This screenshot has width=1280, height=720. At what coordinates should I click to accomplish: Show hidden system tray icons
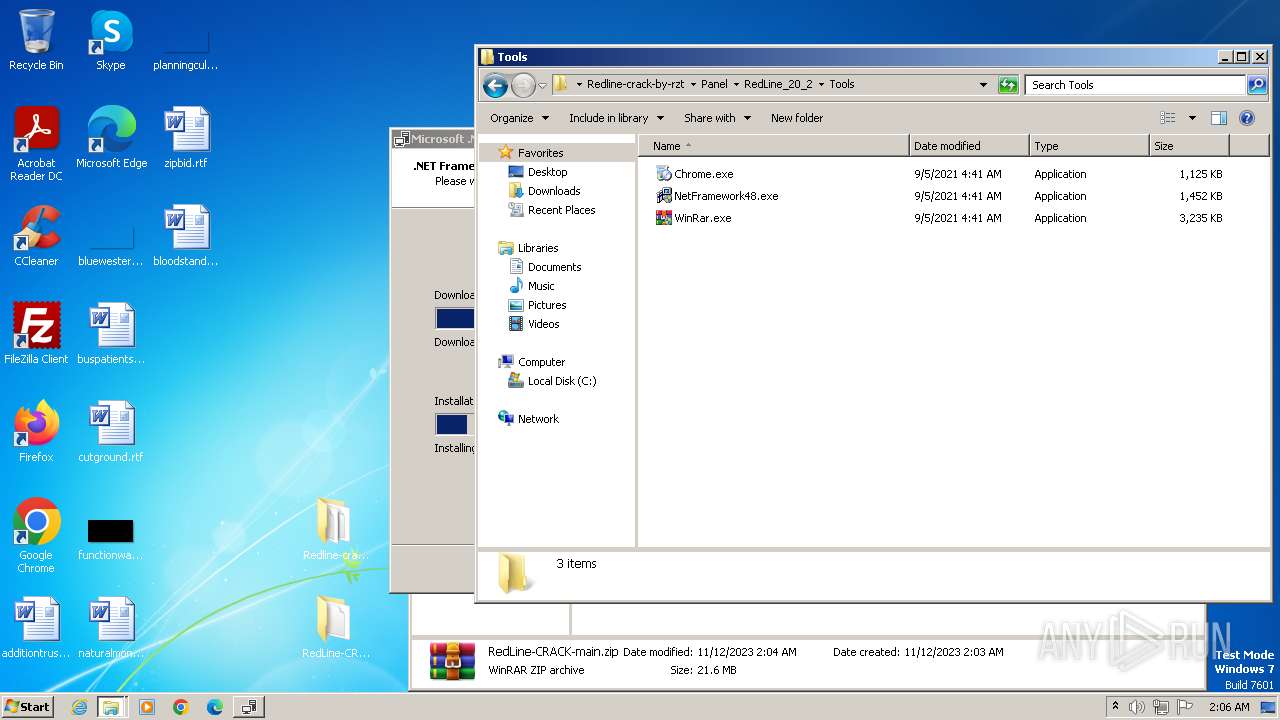pyautogui.click(x=1115, y=707)
